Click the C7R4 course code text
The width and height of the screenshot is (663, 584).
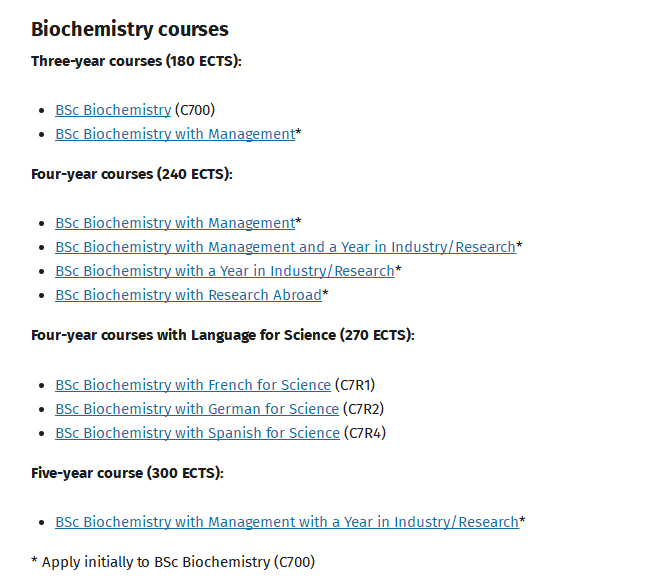(365, 433)
